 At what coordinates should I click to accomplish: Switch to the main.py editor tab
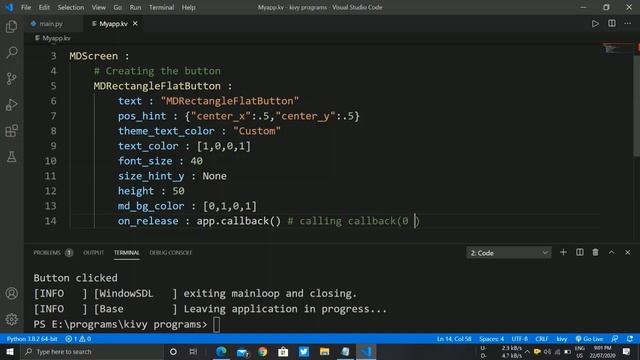click(51, 24)
